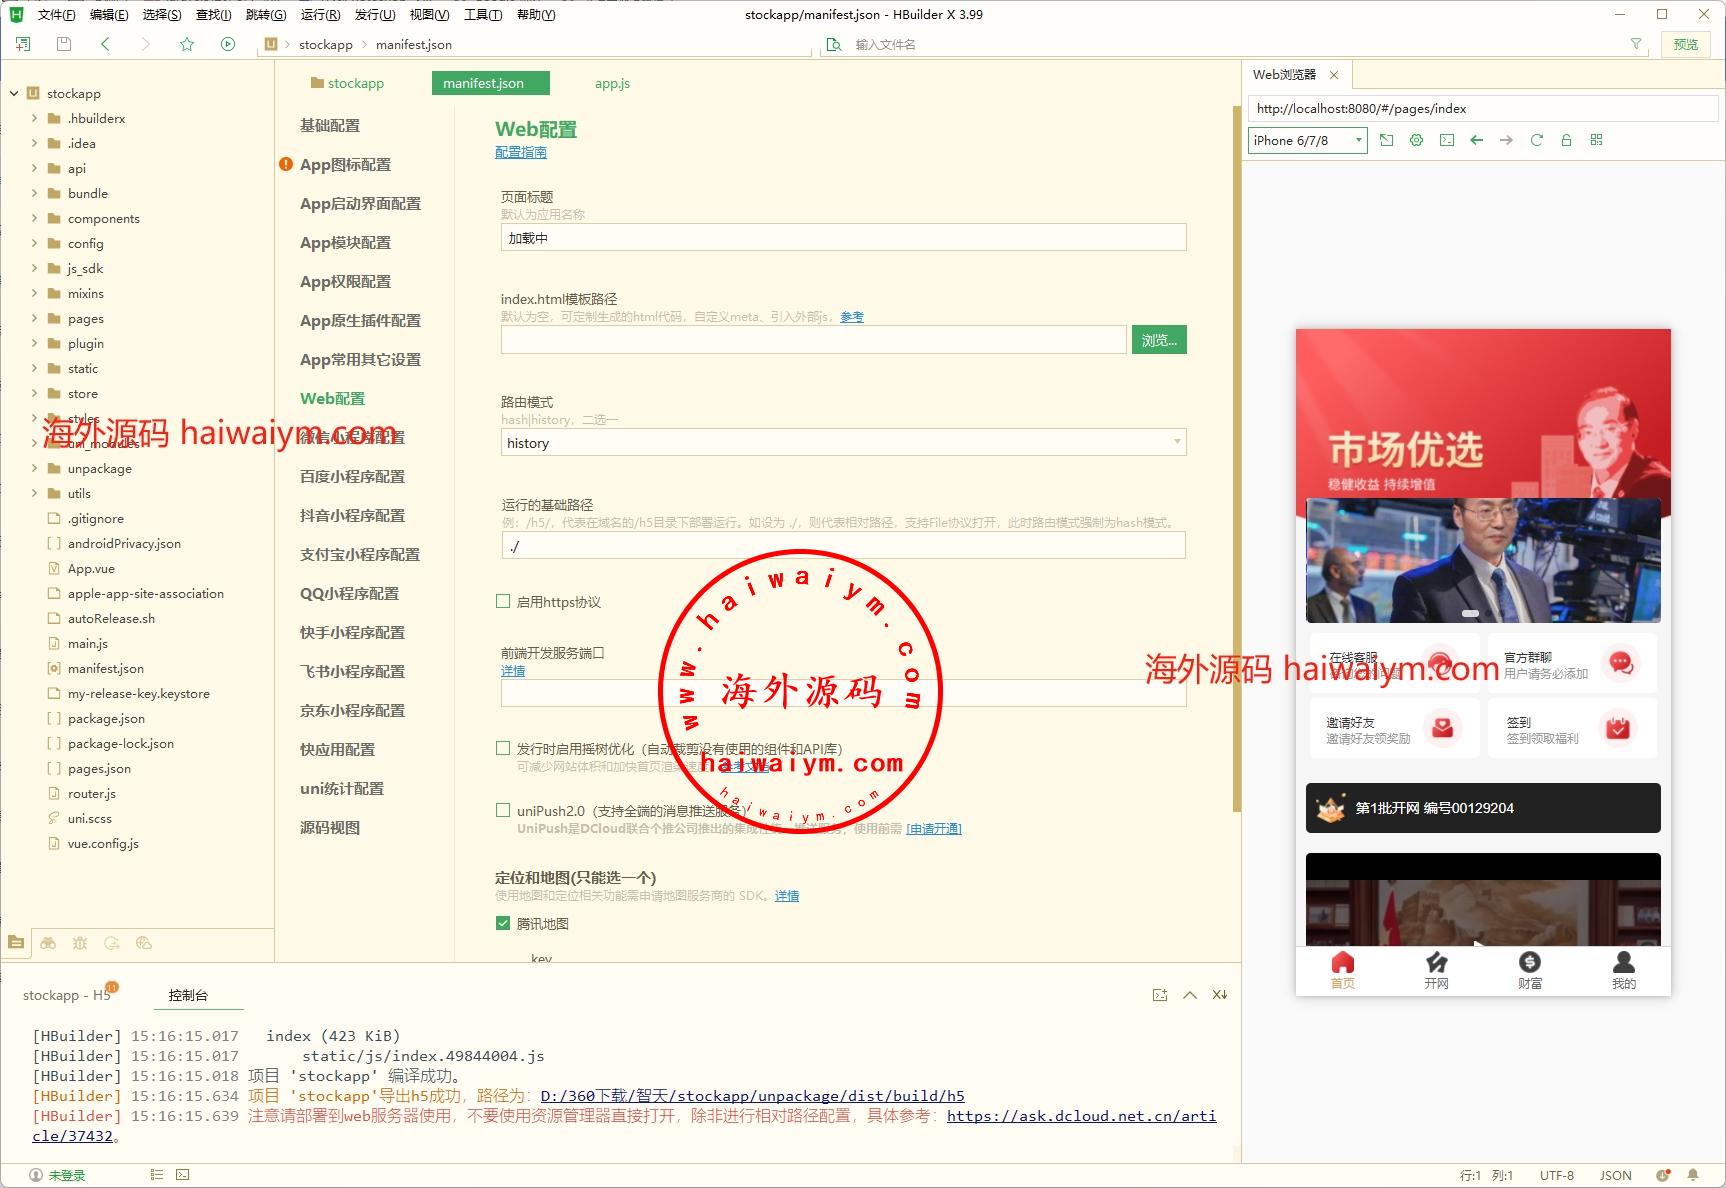Click the 页面标题 input field
This screenshot has width=1726, height=1188.
tap(843, 238)
